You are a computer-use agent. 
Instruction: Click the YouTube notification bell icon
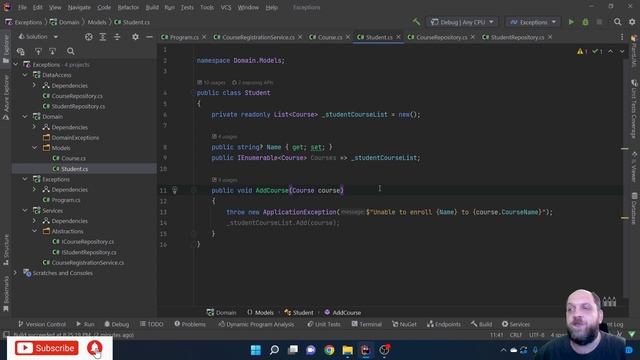pyautogui.click(x=95, y=348)
